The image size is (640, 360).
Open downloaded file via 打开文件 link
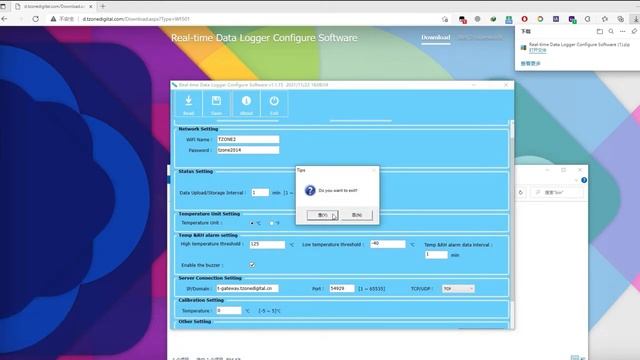pyautogui.click(x=538, y=50)
